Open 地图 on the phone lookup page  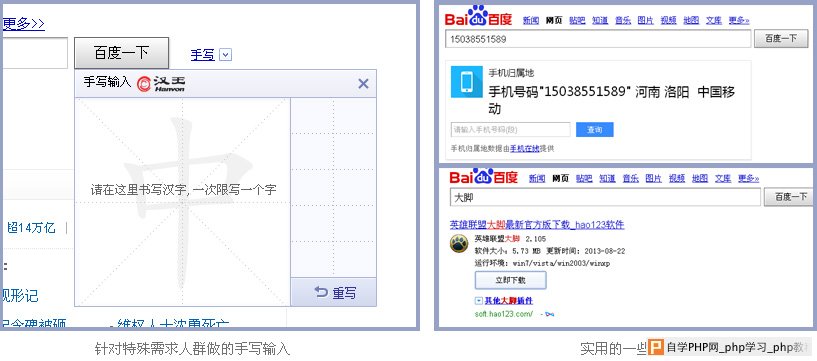(691, 20)
